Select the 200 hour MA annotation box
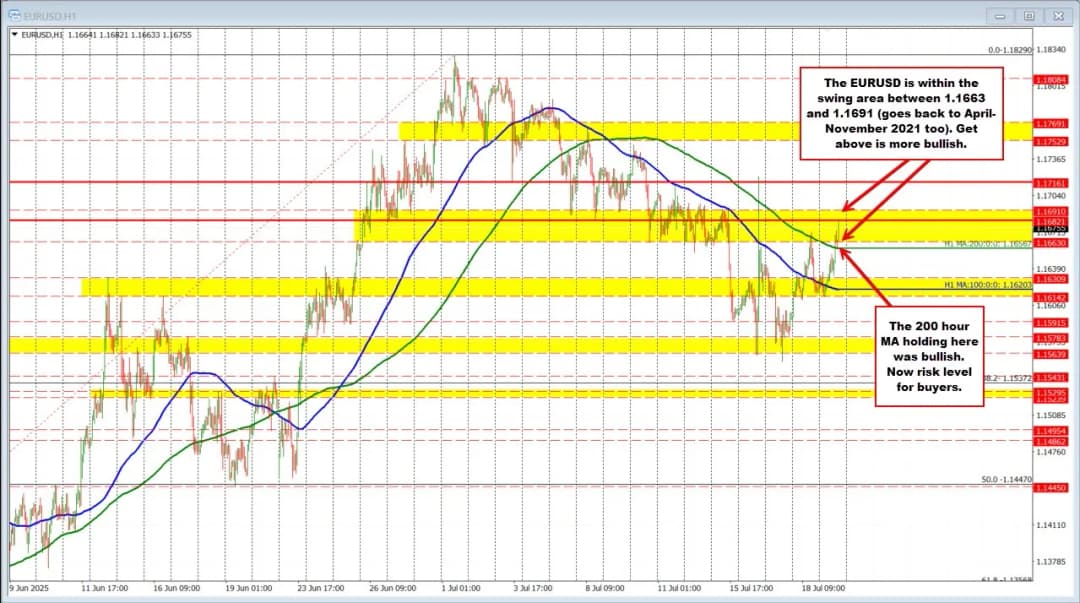 point(927,355)
